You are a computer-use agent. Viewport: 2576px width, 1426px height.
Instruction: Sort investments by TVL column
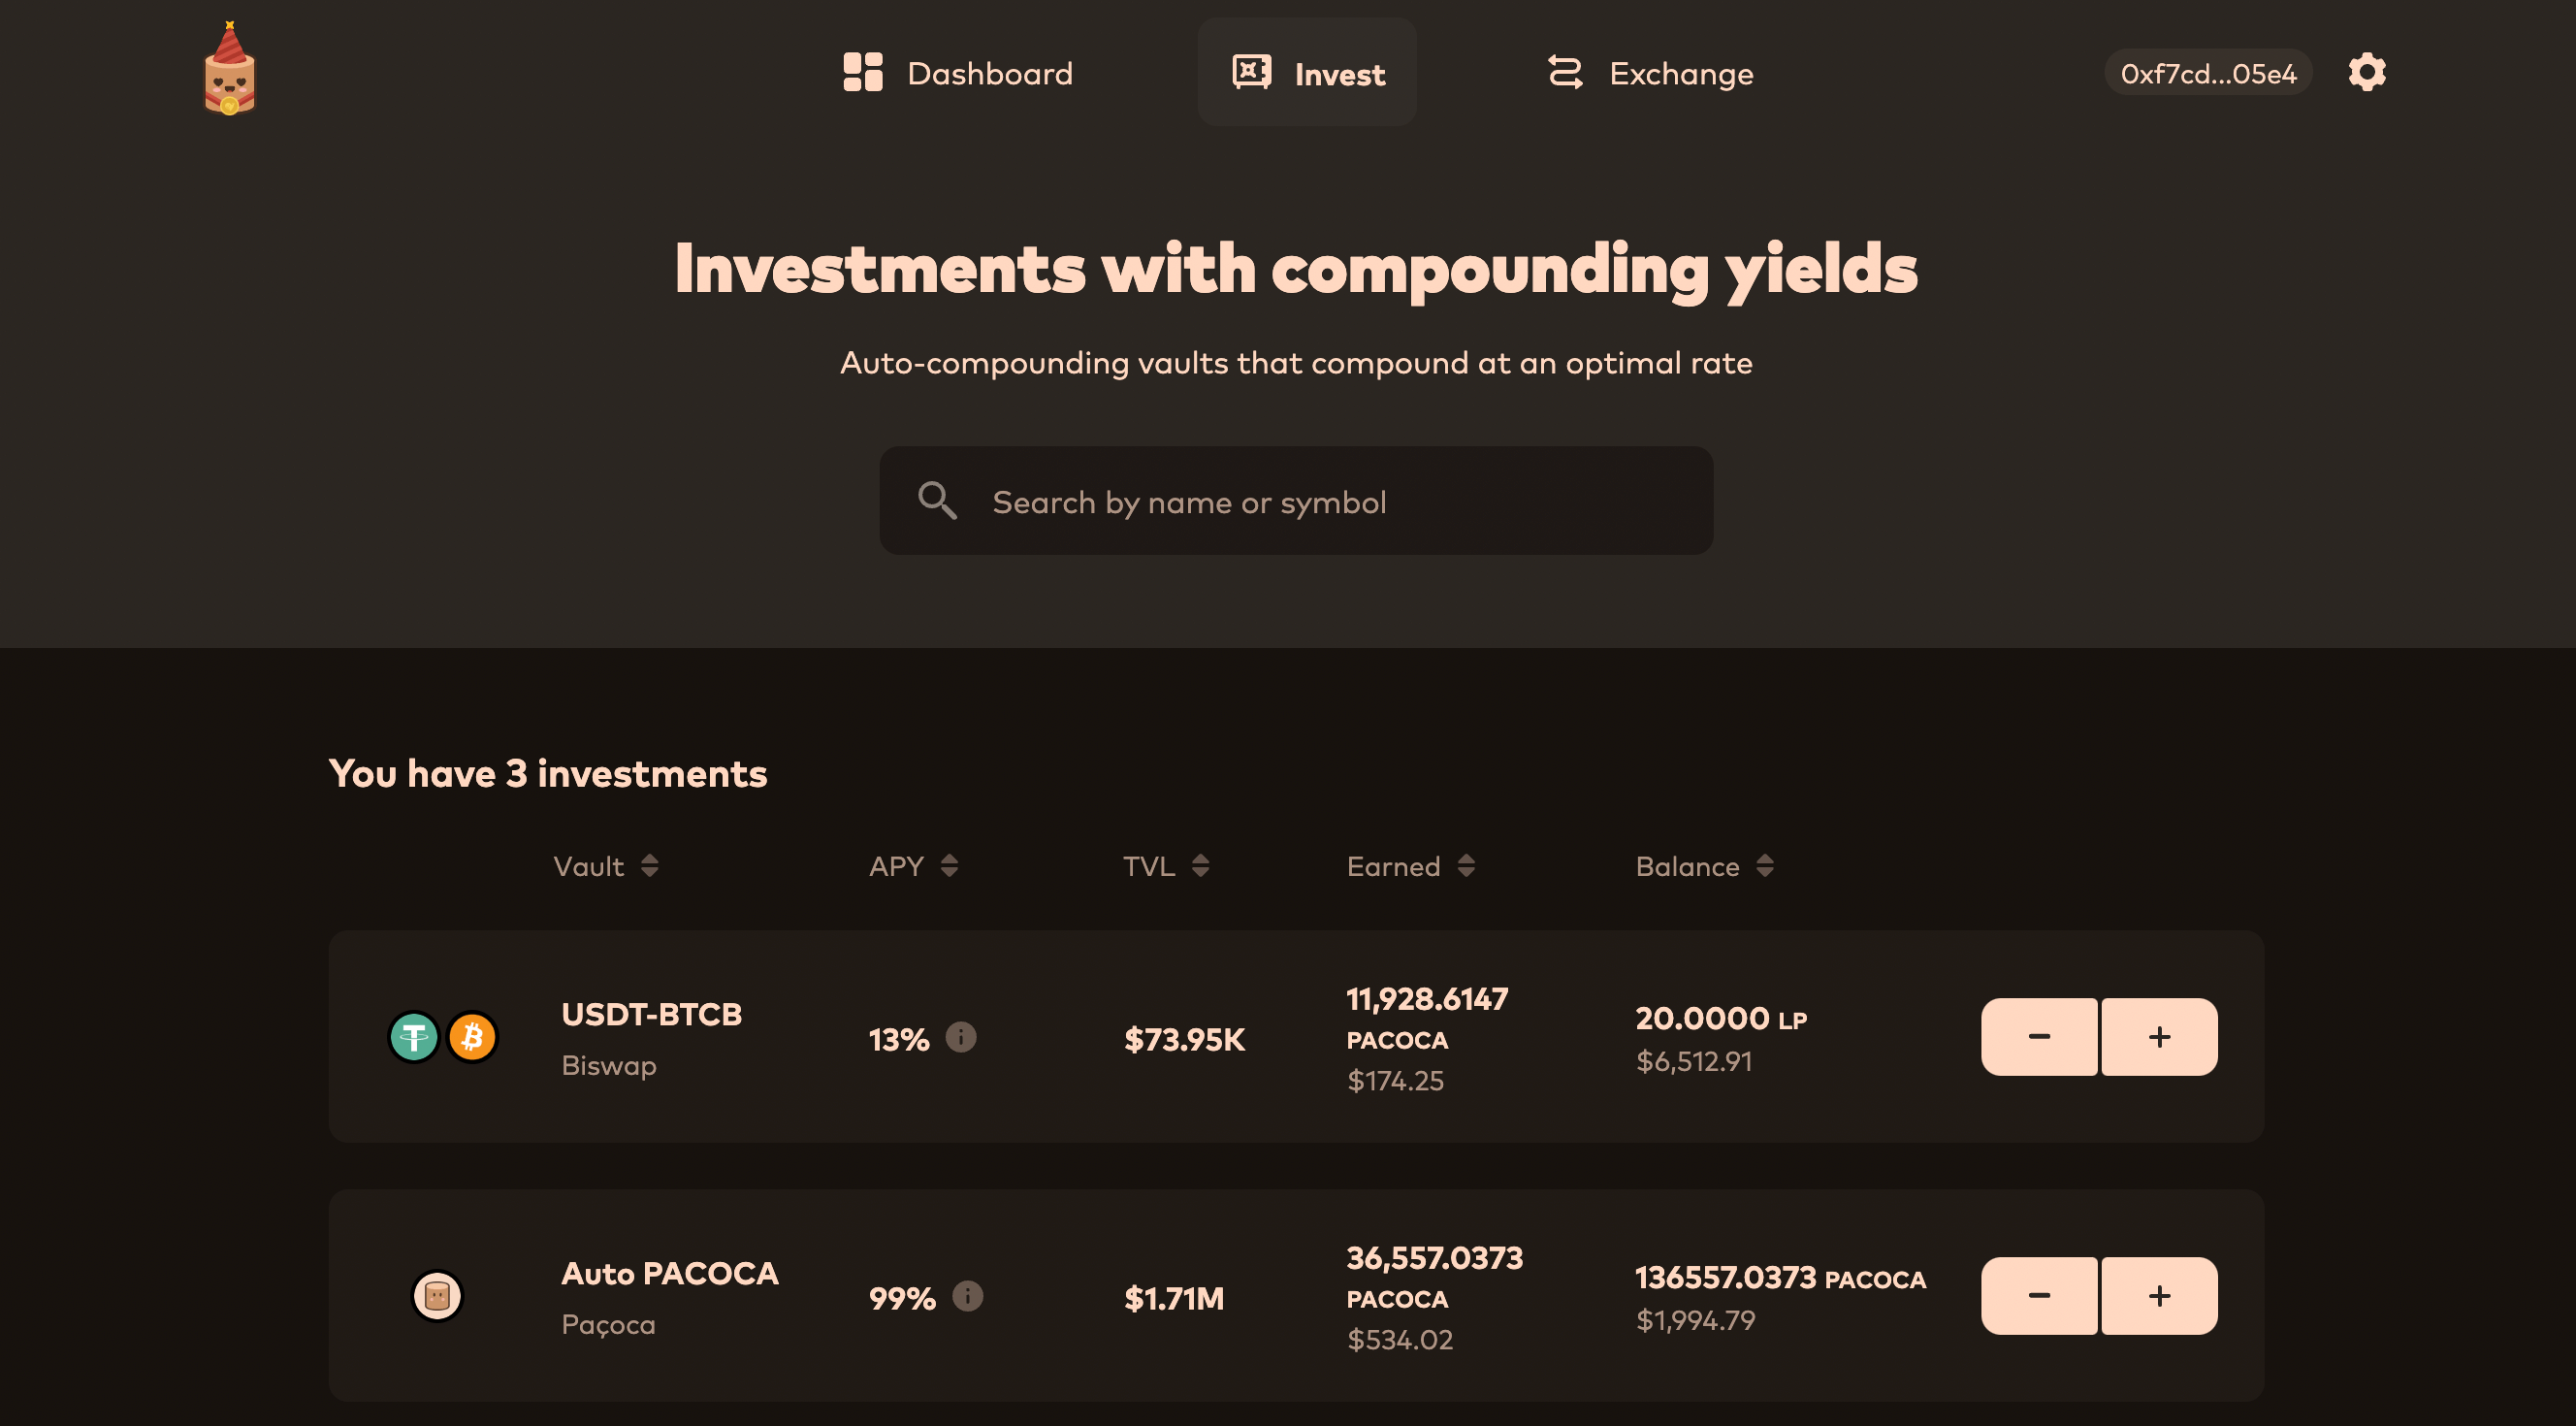pos(1166,866)
